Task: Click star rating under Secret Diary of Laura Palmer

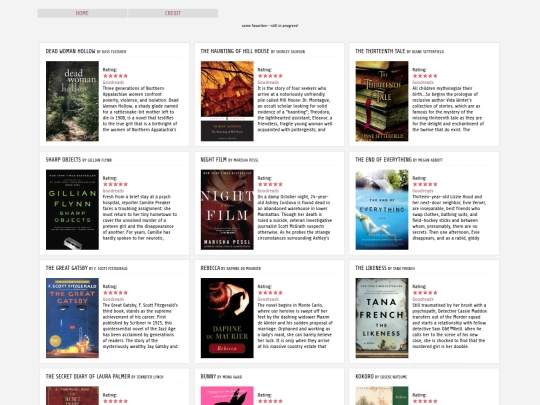Action: (115, 401)
